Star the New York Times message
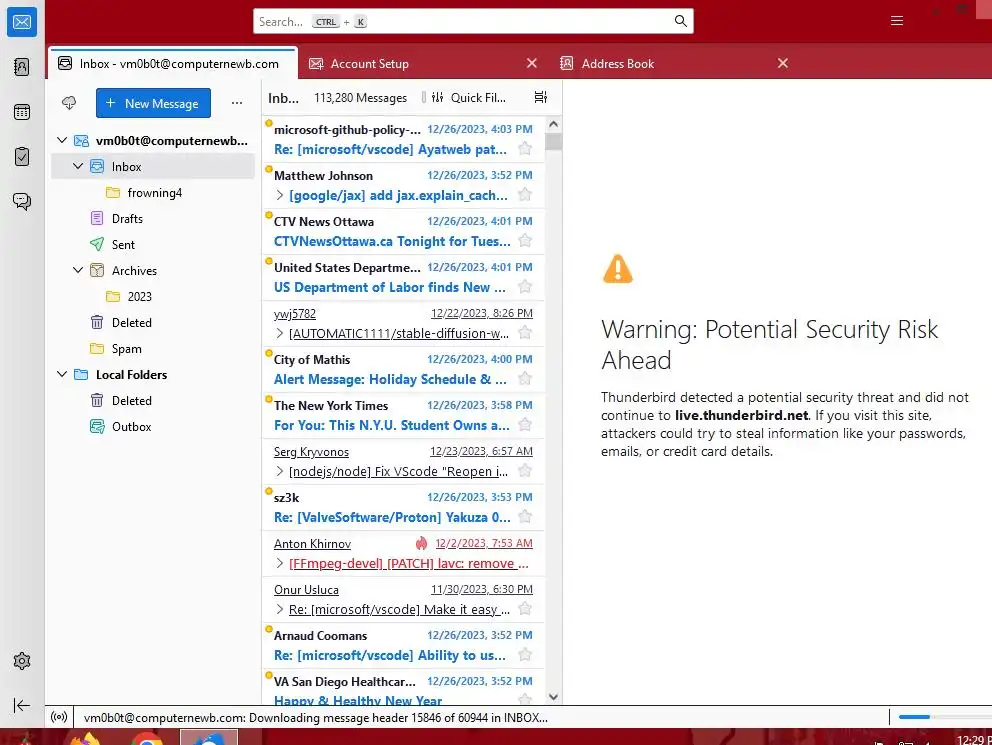The width and height of the screenshot is (992, 745). [524, 425]
